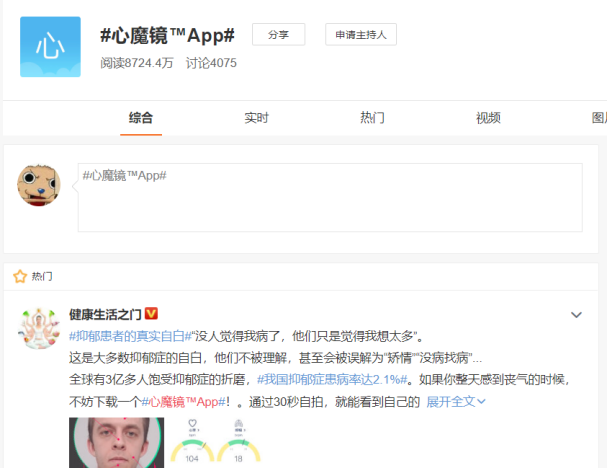This screenshot has height=468, width=607.
Task: Select the 综合 tab
Action: click(141, 118)
